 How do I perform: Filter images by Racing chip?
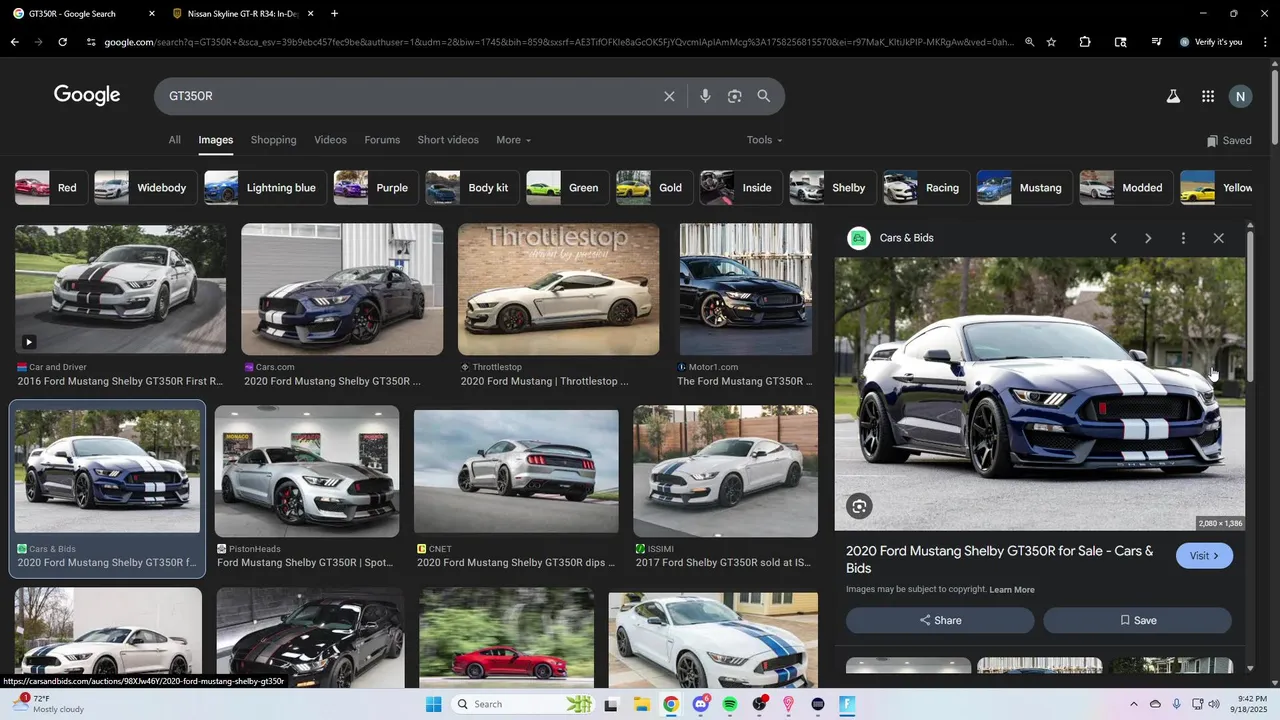926,188
